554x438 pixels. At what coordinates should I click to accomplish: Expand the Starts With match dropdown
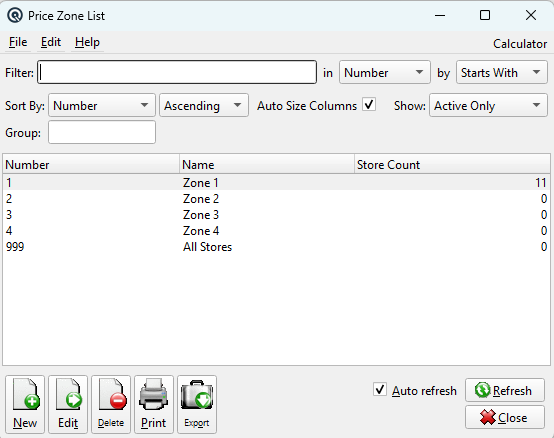click(502, 72)
